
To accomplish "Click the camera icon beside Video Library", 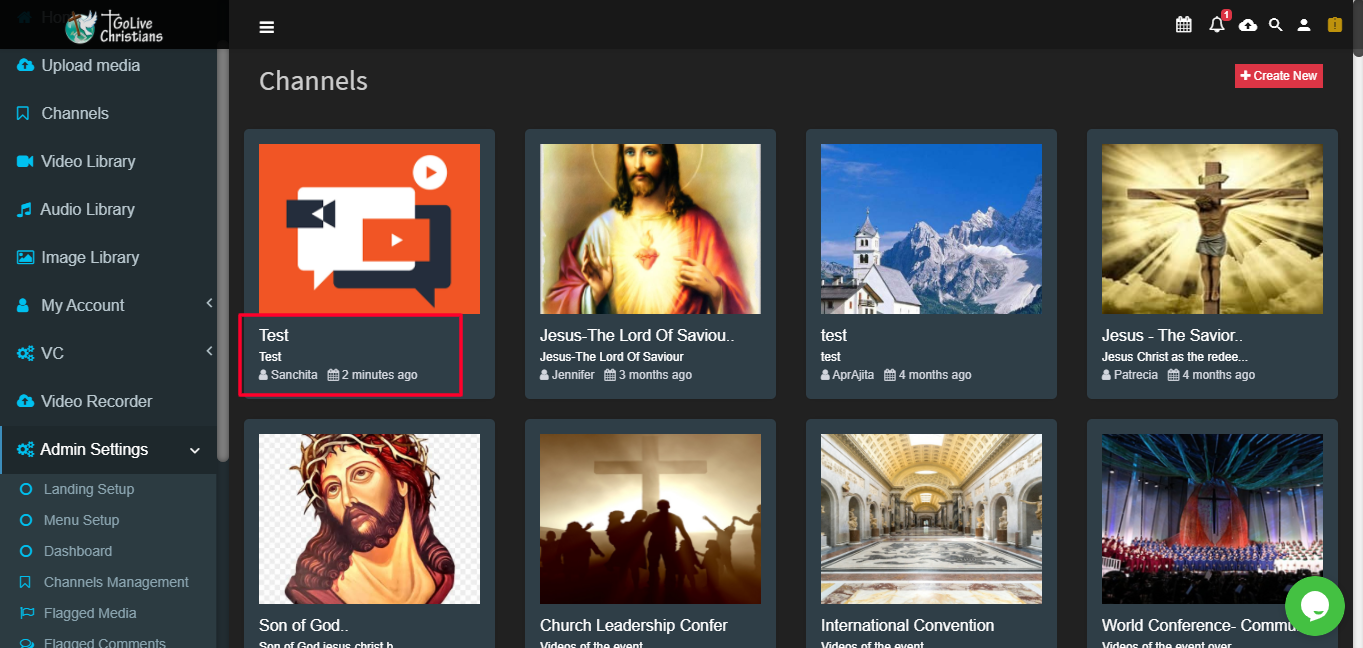I will (25, 161).
